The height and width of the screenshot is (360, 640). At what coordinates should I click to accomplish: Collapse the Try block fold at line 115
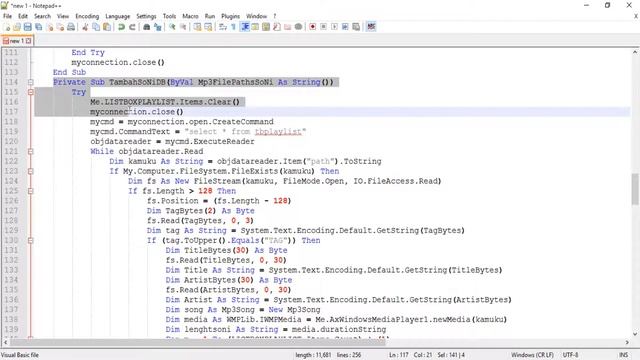pos(31,92)
